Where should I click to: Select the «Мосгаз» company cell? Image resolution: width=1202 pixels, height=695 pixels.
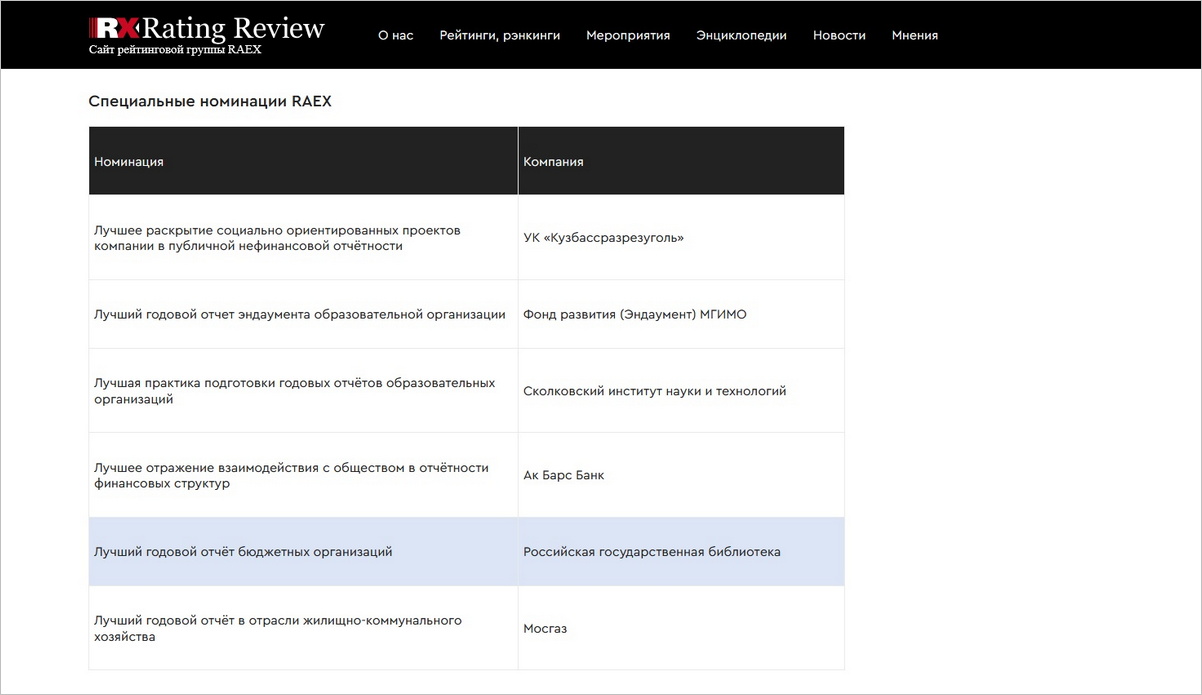tap(545, 629)
